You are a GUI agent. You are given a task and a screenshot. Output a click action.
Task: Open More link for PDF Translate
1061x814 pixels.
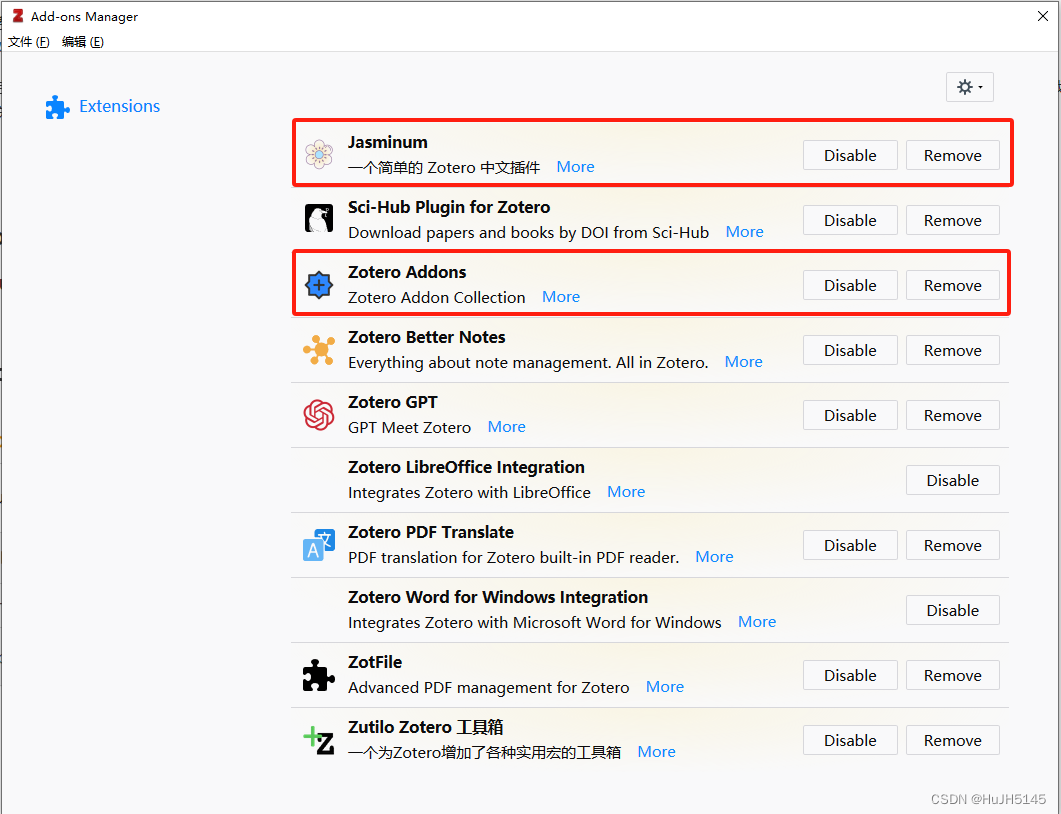pyautogui.click(x=715, y=556)
